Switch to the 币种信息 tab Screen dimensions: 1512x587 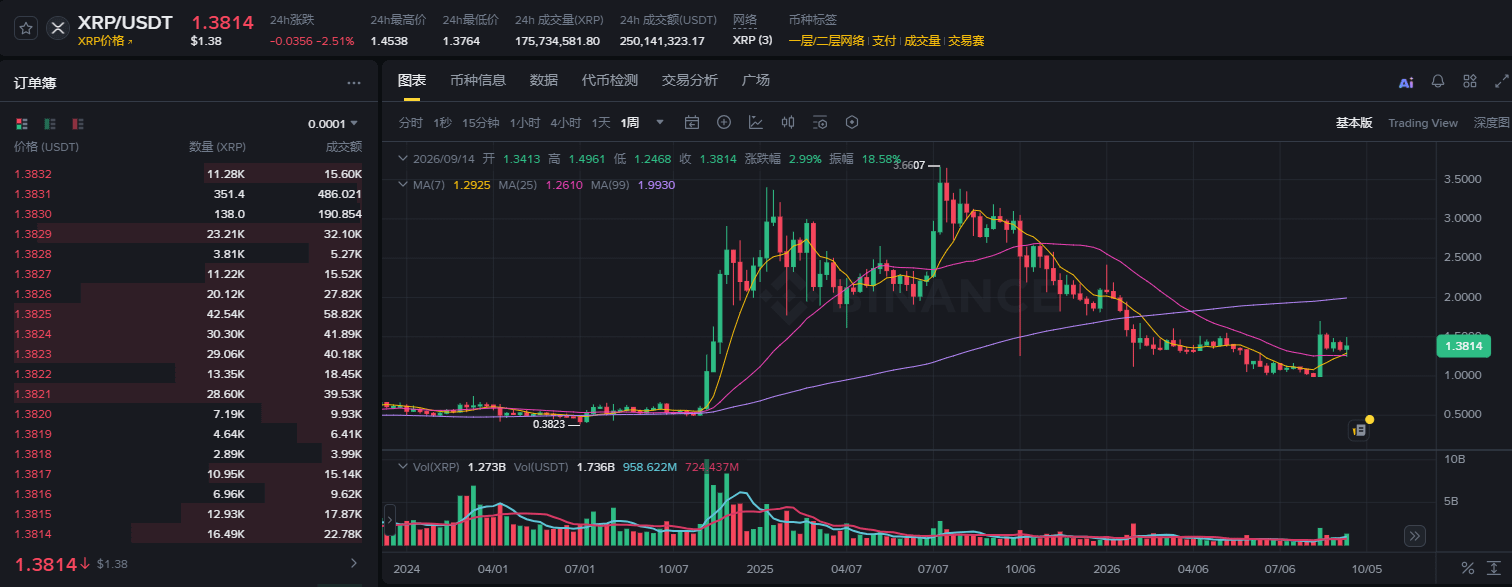tap(478, 80)
